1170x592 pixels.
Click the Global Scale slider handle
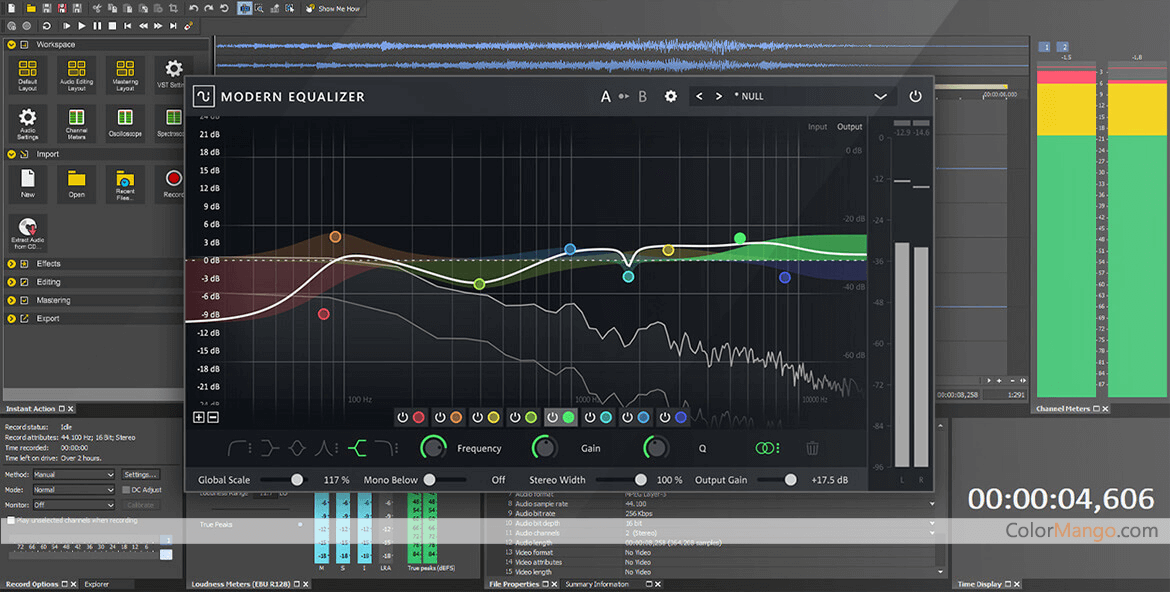coord(297,480)
